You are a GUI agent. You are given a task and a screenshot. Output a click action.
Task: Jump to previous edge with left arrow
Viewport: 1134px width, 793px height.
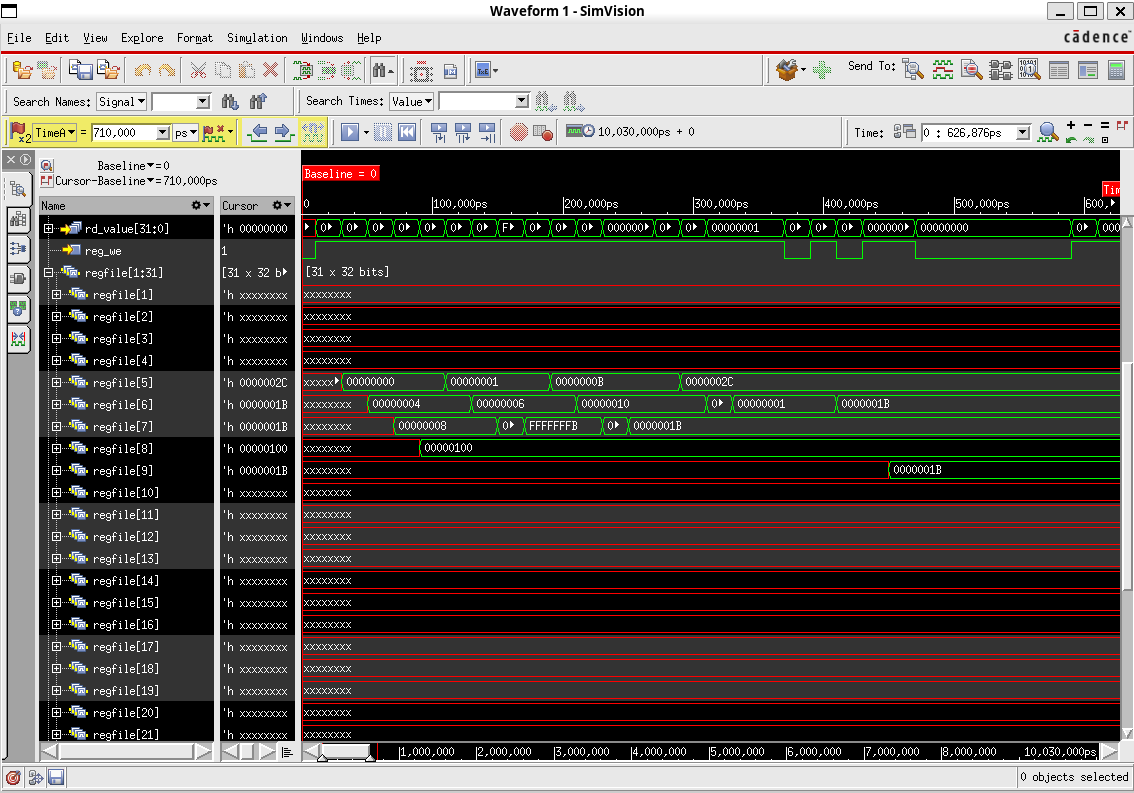[x=257, y=132]
